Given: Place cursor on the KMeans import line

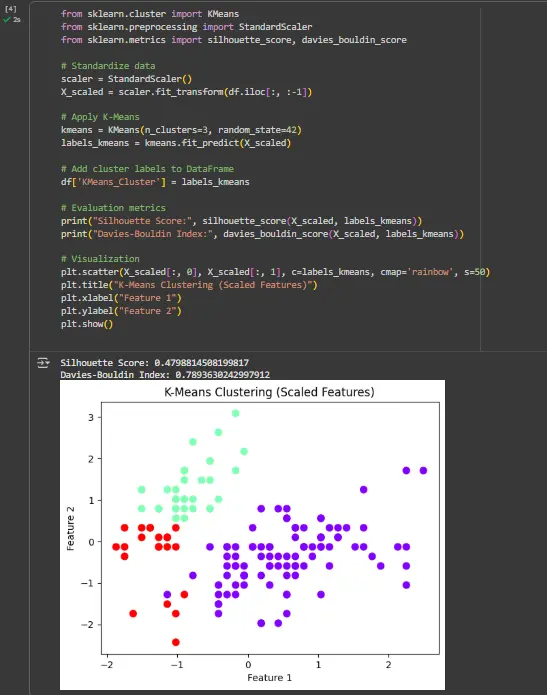Looking at the screenshot, I should (x=150, y=14).
